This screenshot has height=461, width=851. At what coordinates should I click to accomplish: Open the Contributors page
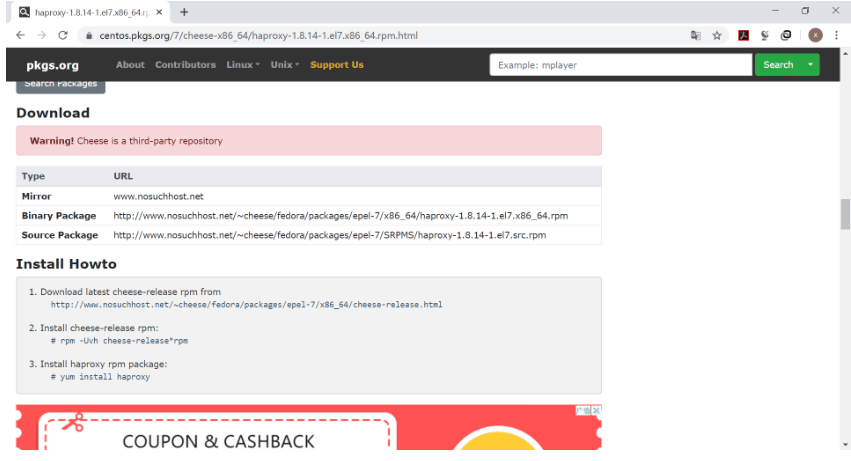pos(186,65)
